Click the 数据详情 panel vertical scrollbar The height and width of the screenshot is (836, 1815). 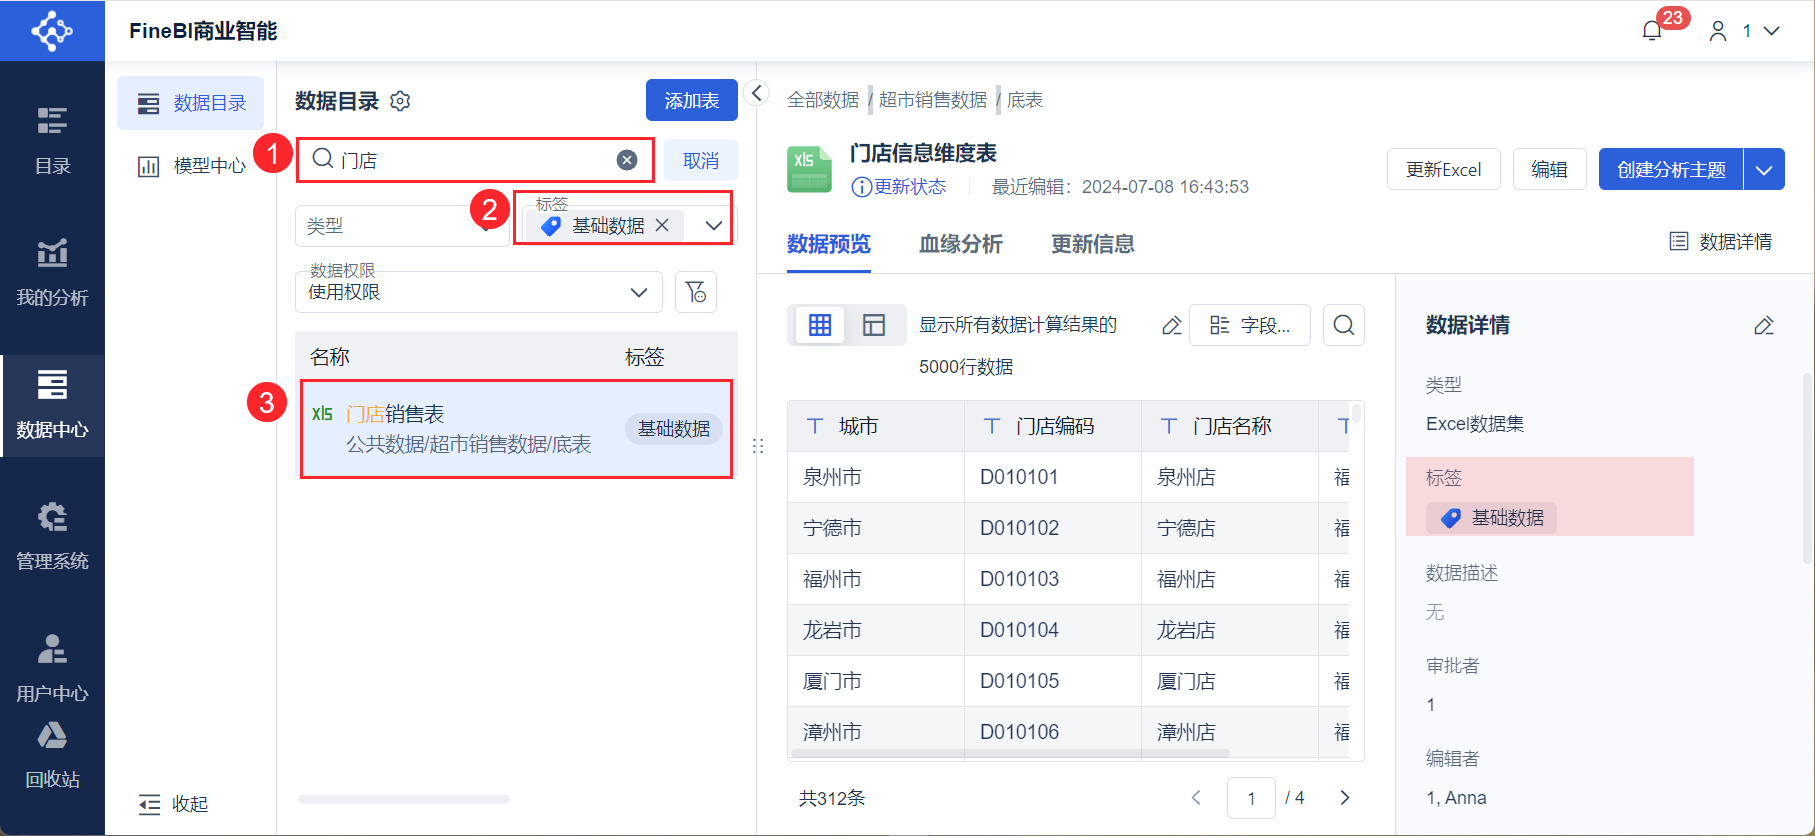[x=1807, y=468]
